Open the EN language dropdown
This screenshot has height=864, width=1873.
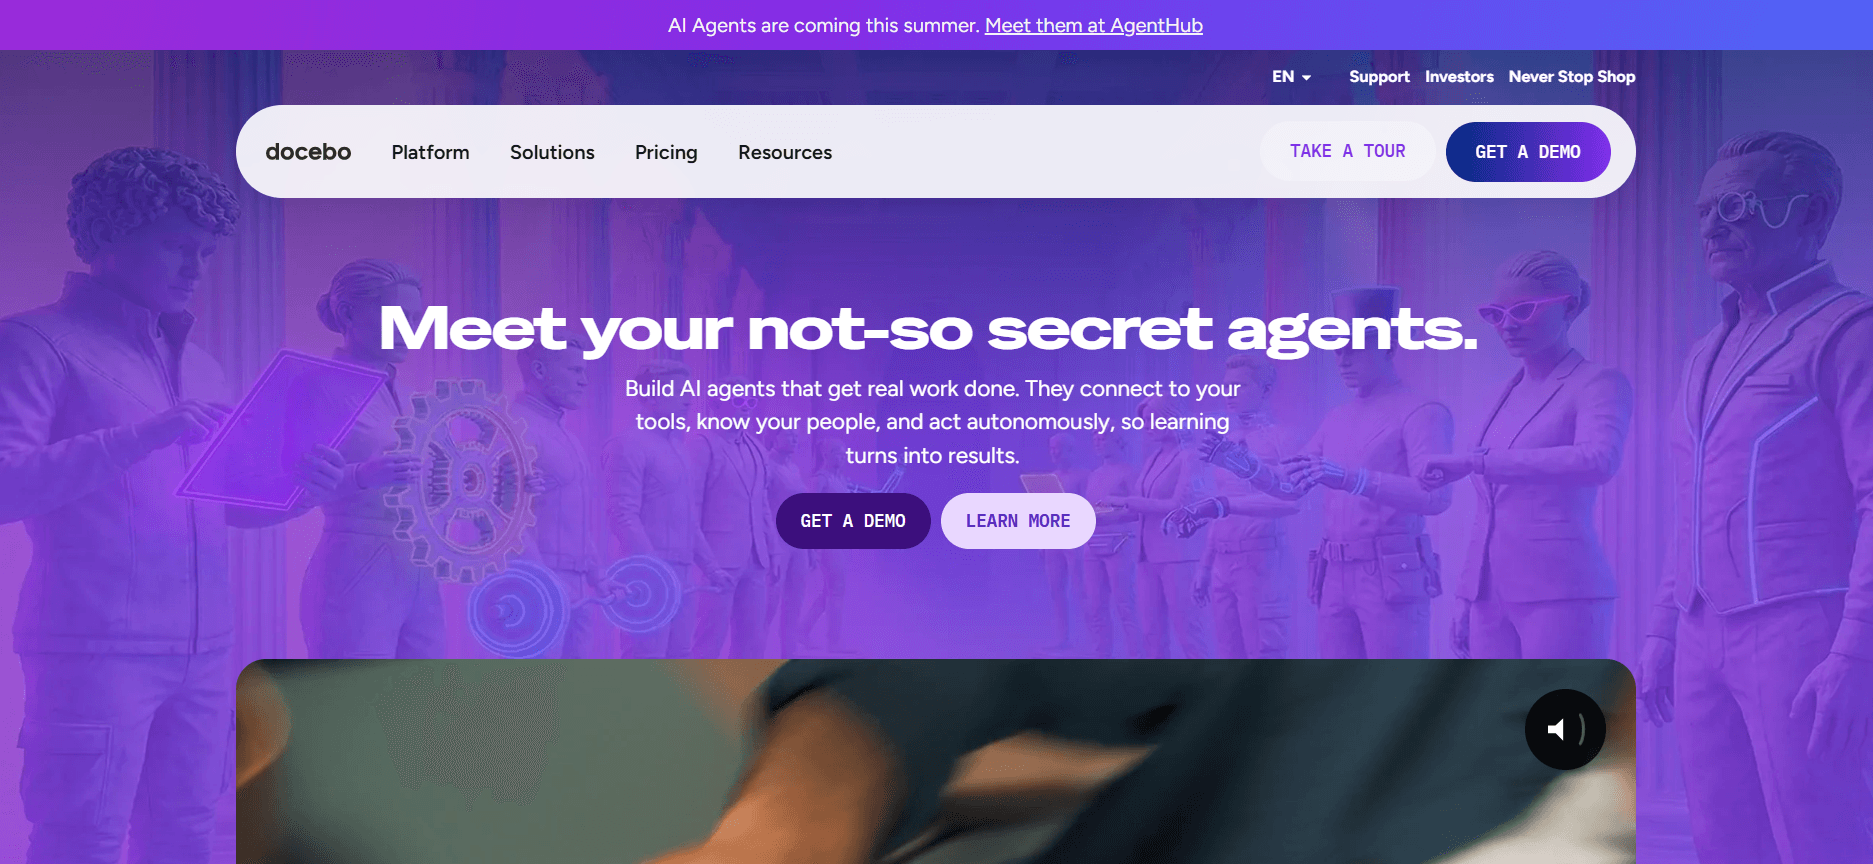[1291, 77]
